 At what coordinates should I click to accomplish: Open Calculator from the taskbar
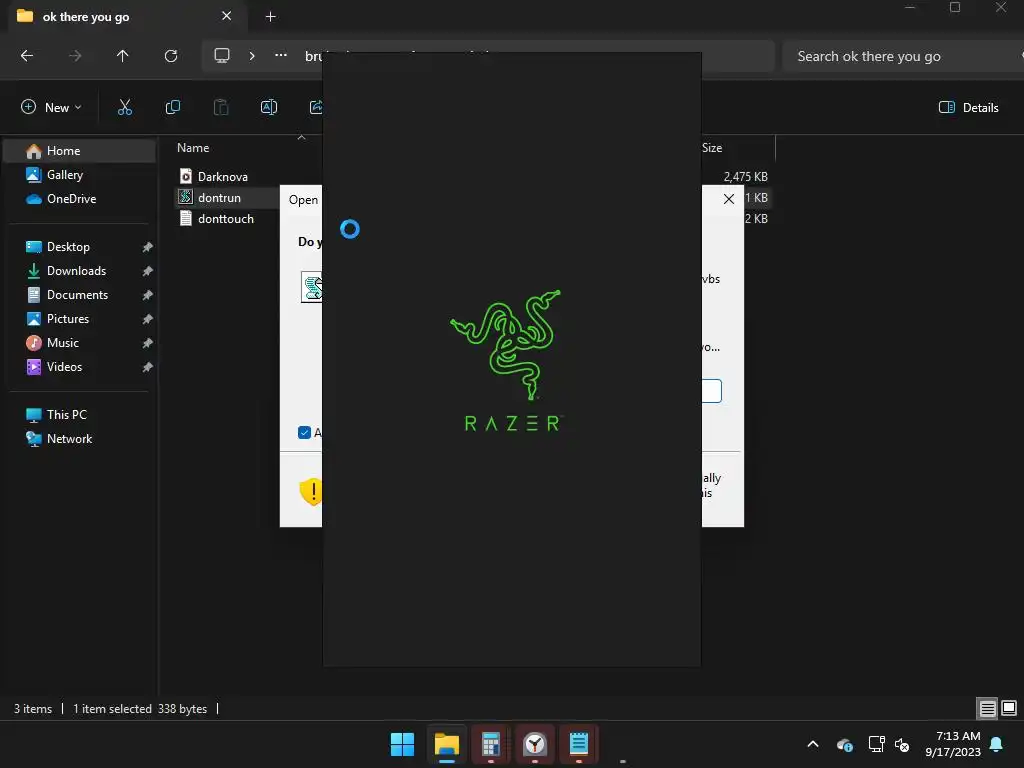pos(490,744)
